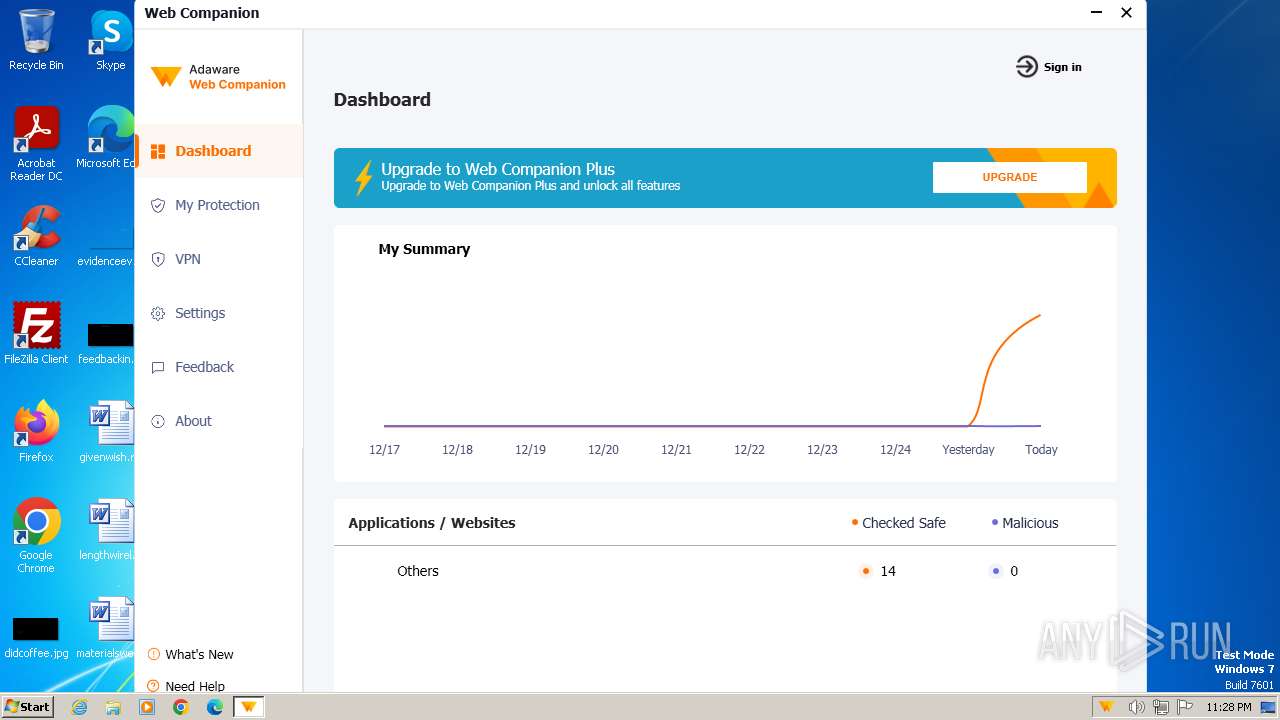Click the UPGRADE button
This screenshot has width=1280, height=720.
click(1010, 177)
